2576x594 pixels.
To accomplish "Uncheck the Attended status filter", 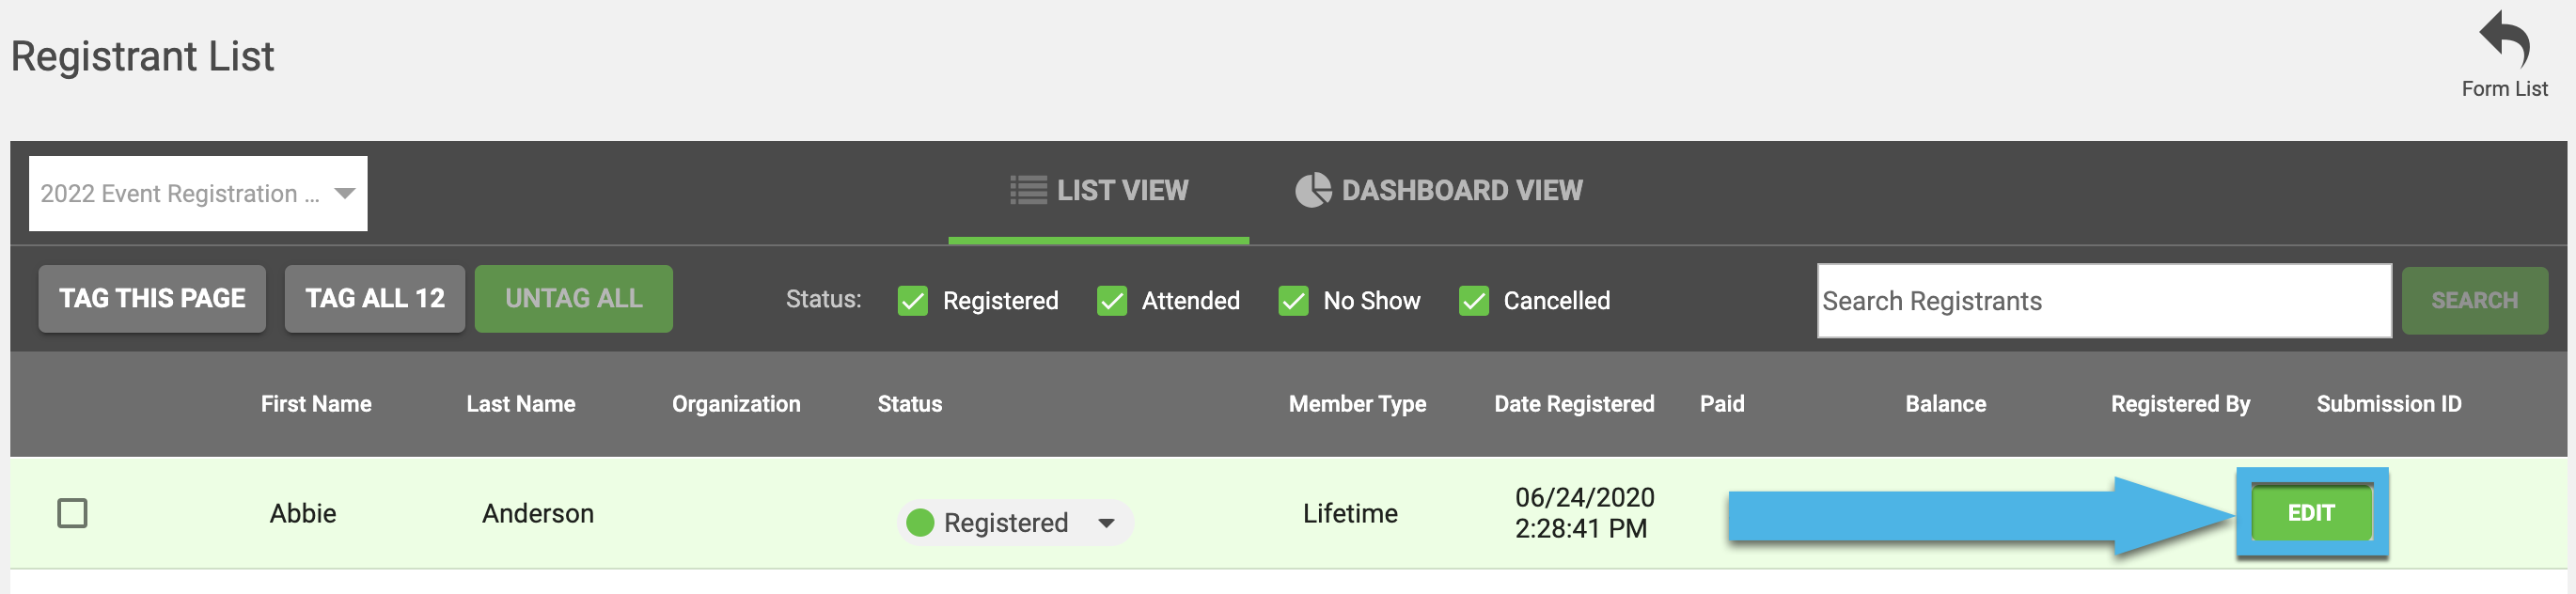I will coord(1111,301).
